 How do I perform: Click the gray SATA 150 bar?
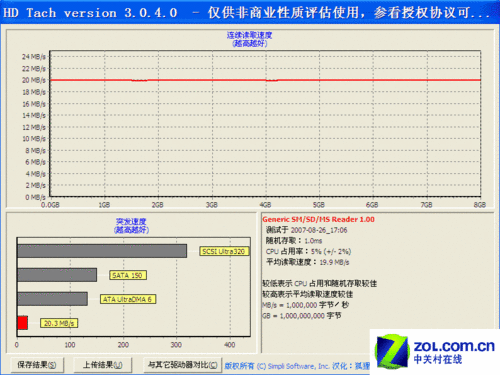coord(57,275)
